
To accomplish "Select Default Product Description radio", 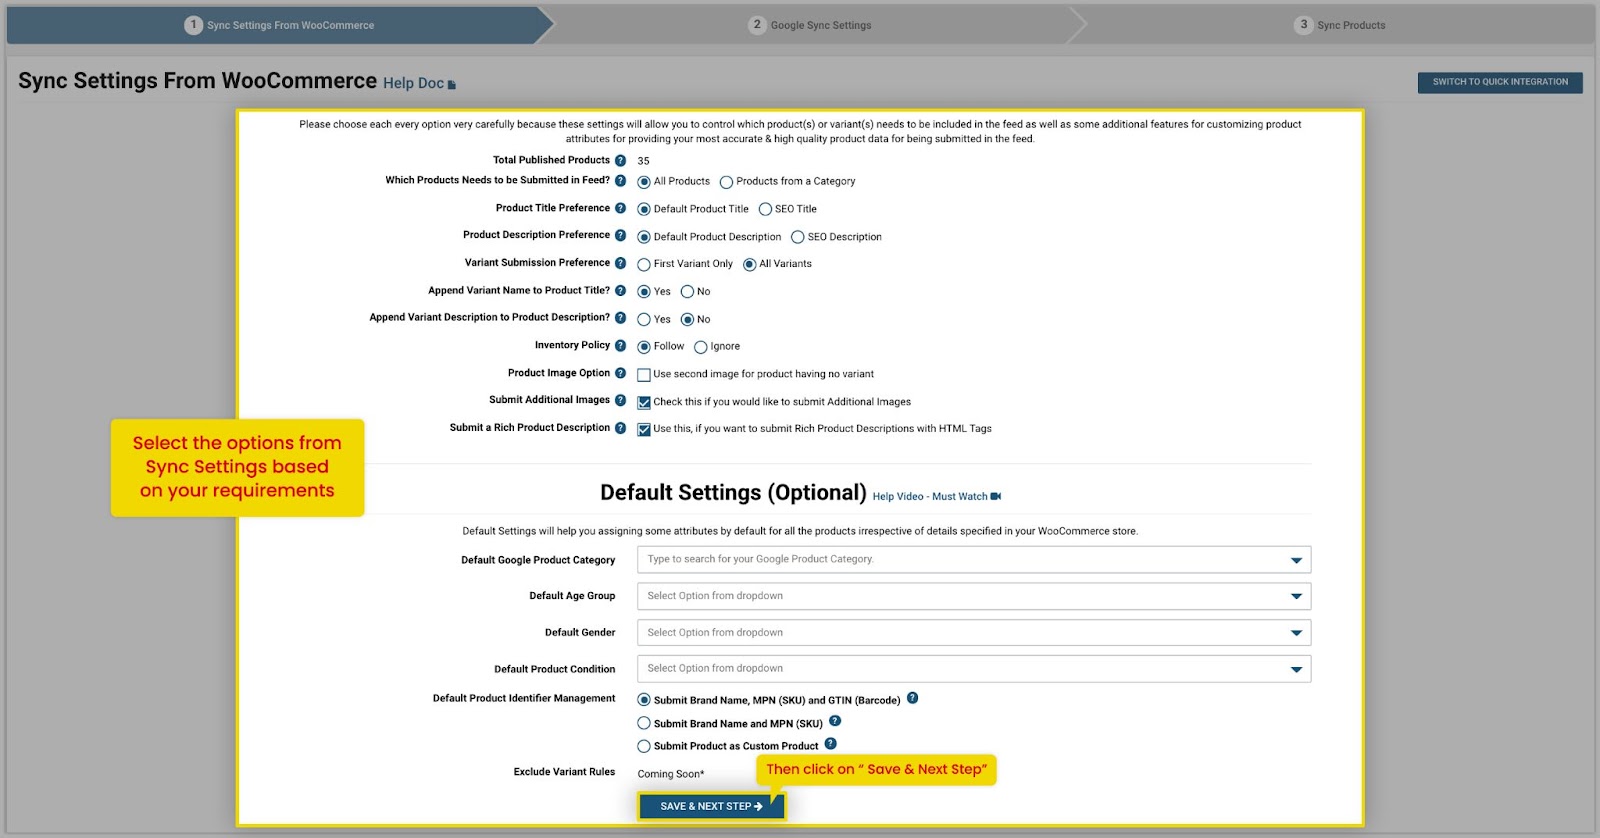I will pos(644,237).
